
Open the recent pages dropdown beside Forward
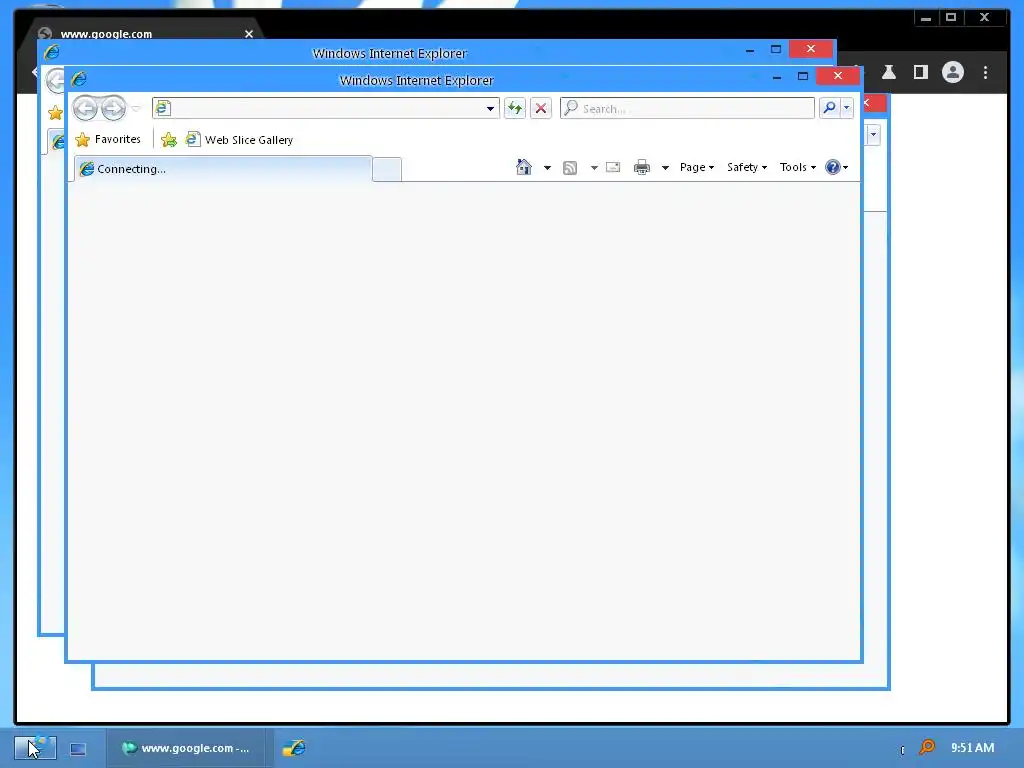pyautogui.click(x=136, y=108)
